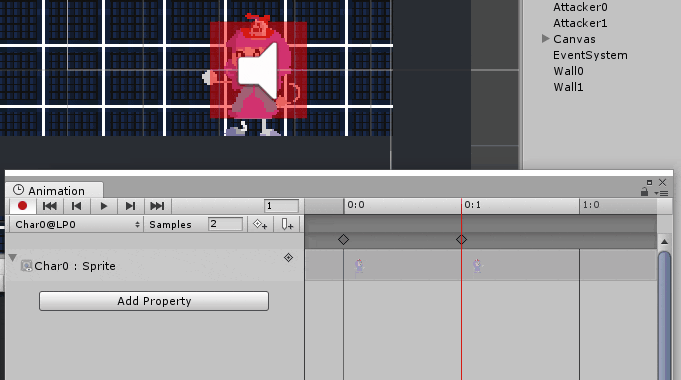Click the clock icon on Animation tab

click(18, 190)
